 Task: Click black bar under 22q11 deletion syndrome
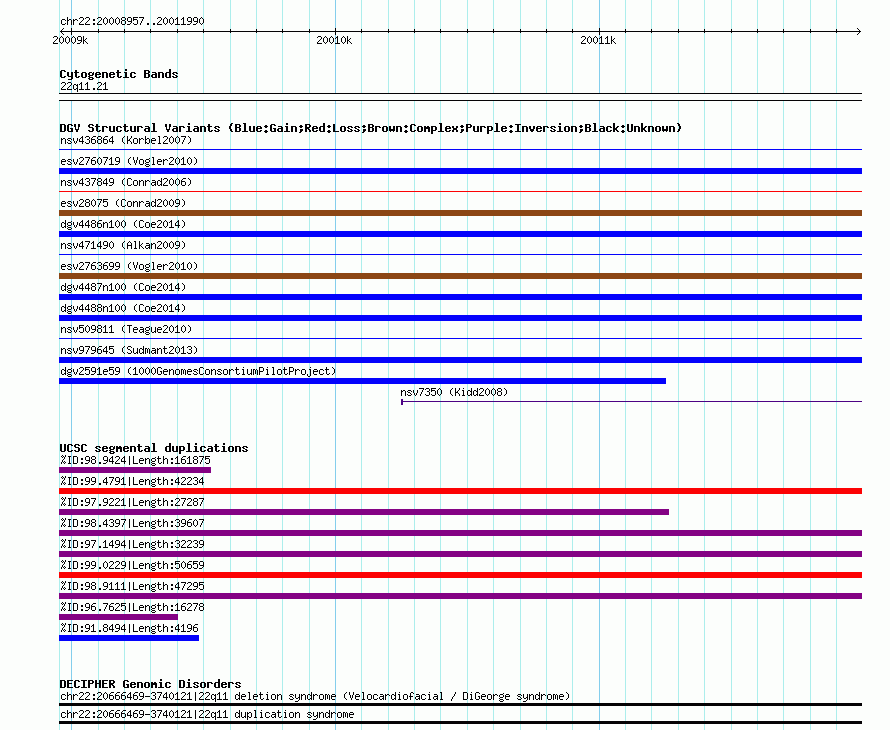(x=460, y=704)
